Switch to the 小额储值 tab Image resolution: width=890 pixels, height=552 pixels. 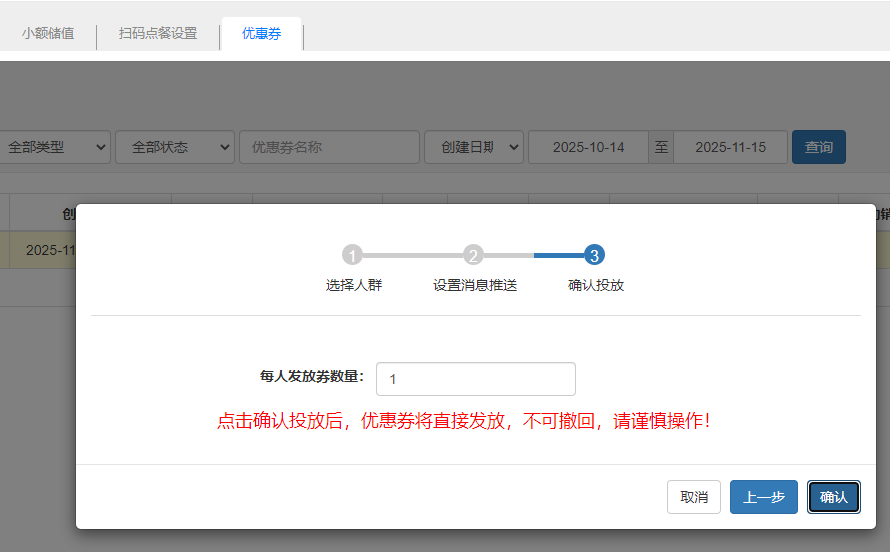[48, 33]
